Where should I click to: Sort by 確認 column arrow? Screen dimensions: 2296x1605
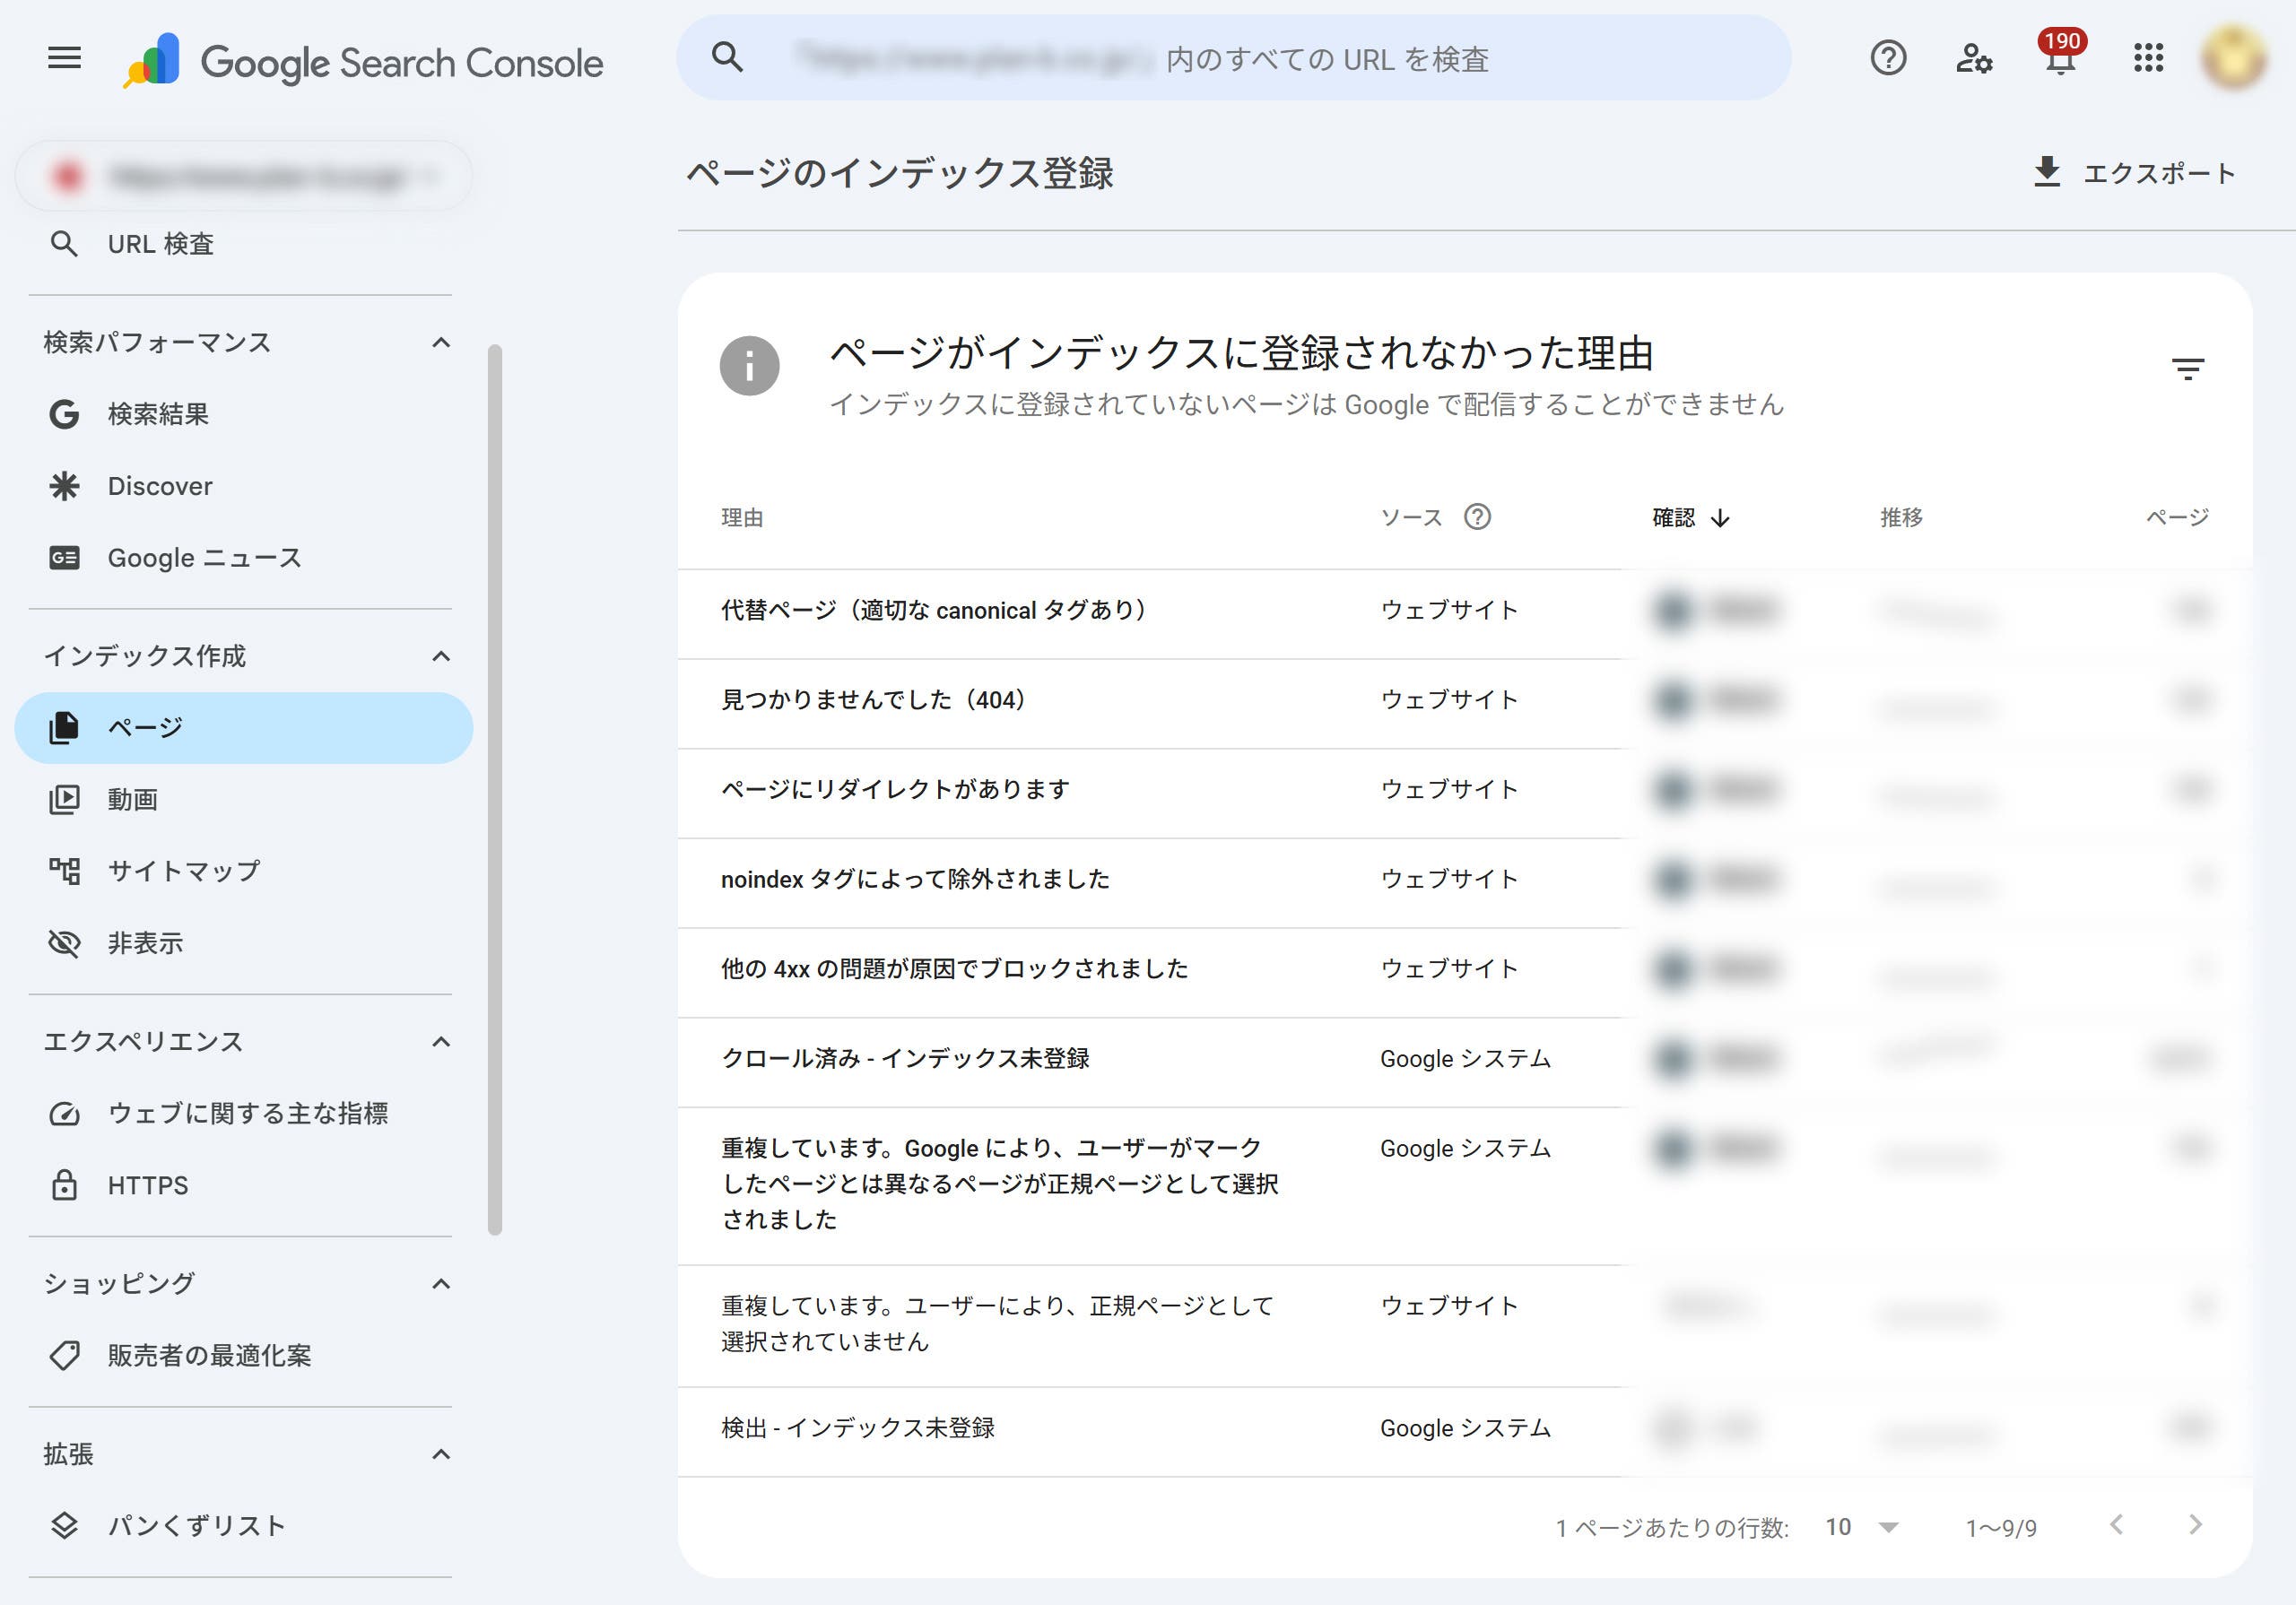pyautogui.click(x=1720, y=518)
